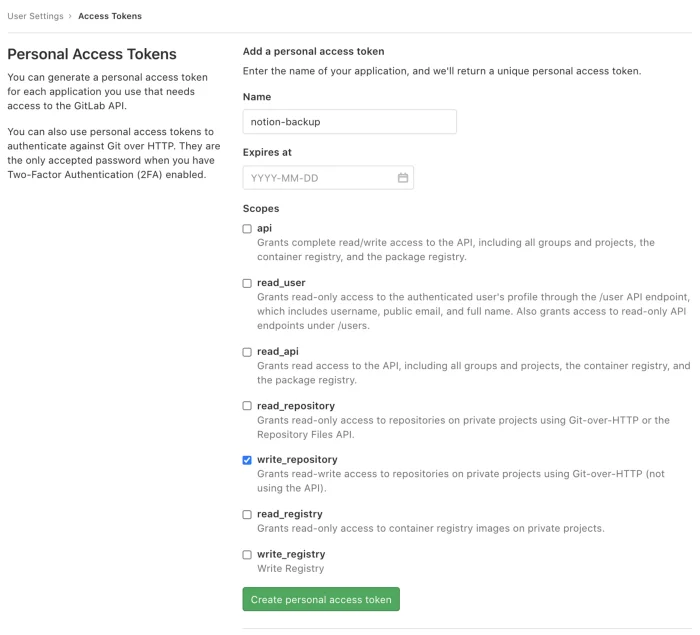This screenshot has width=700, height=635.
Task: Tick the read_user scope checkbox
Action: click(x=247, y=283)
